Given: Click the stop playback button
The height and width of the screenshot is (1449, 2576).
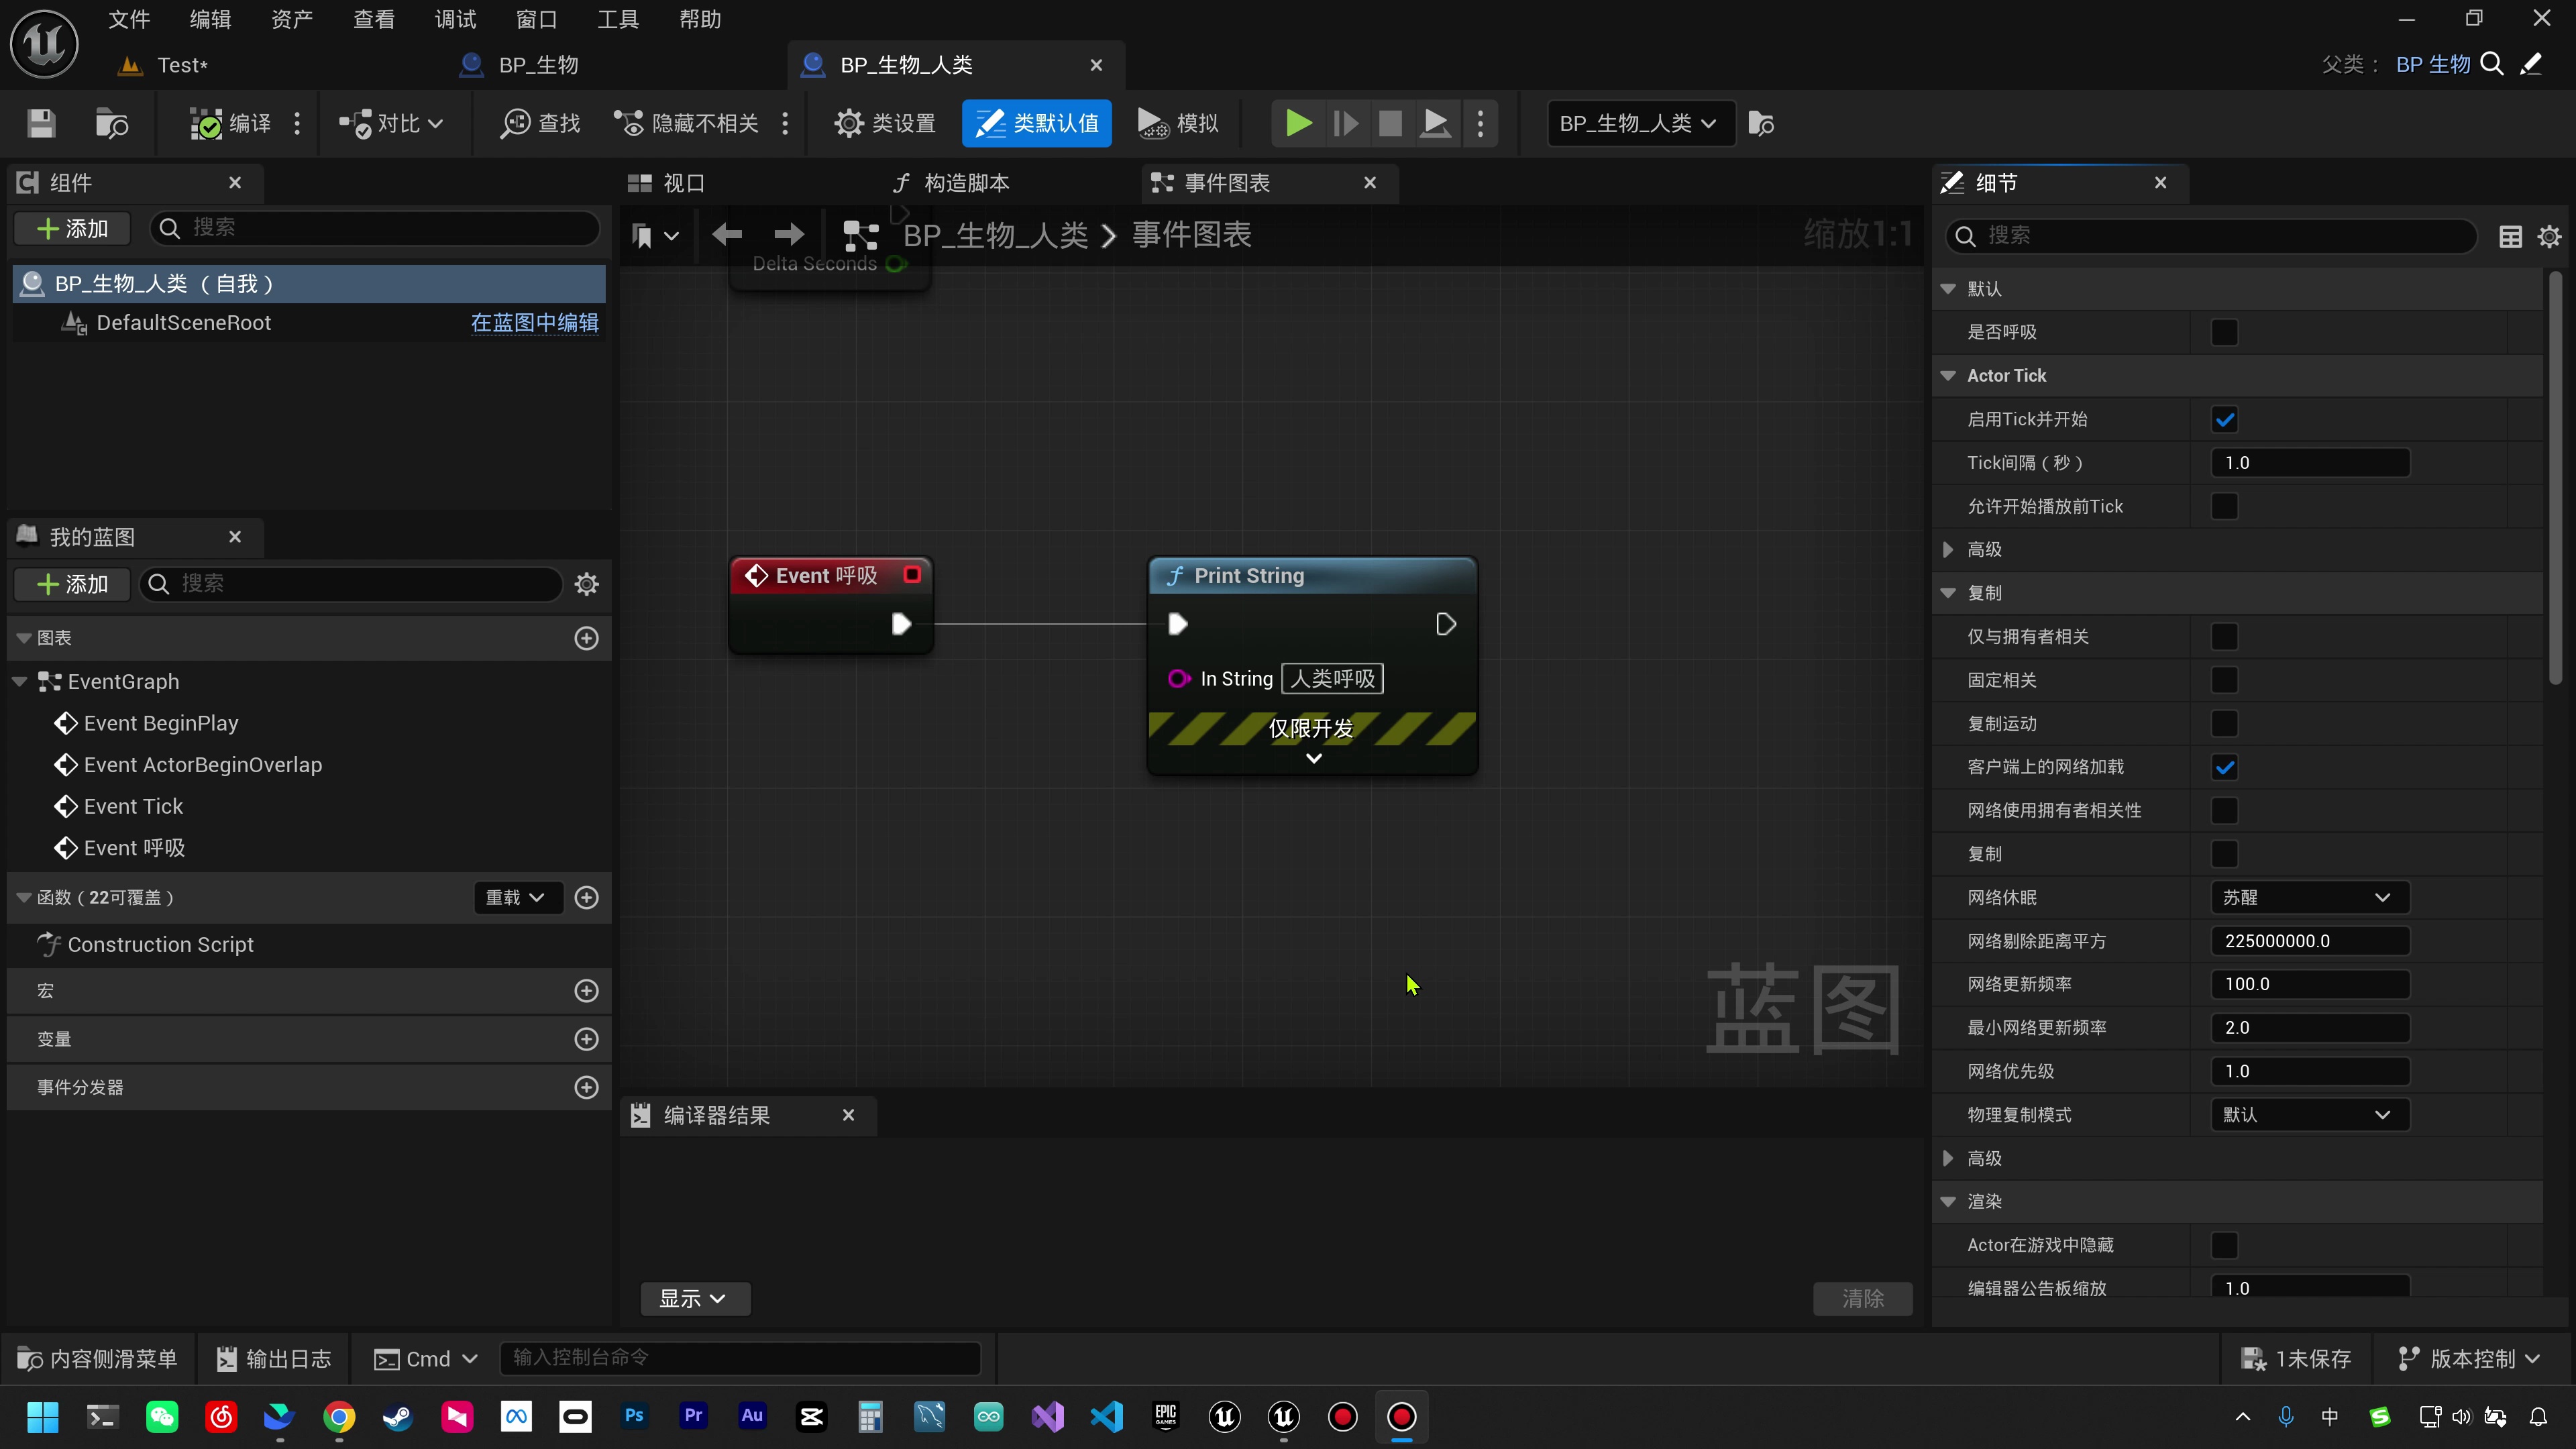Looking at the screenshot, I should (x=1390, y=123).
